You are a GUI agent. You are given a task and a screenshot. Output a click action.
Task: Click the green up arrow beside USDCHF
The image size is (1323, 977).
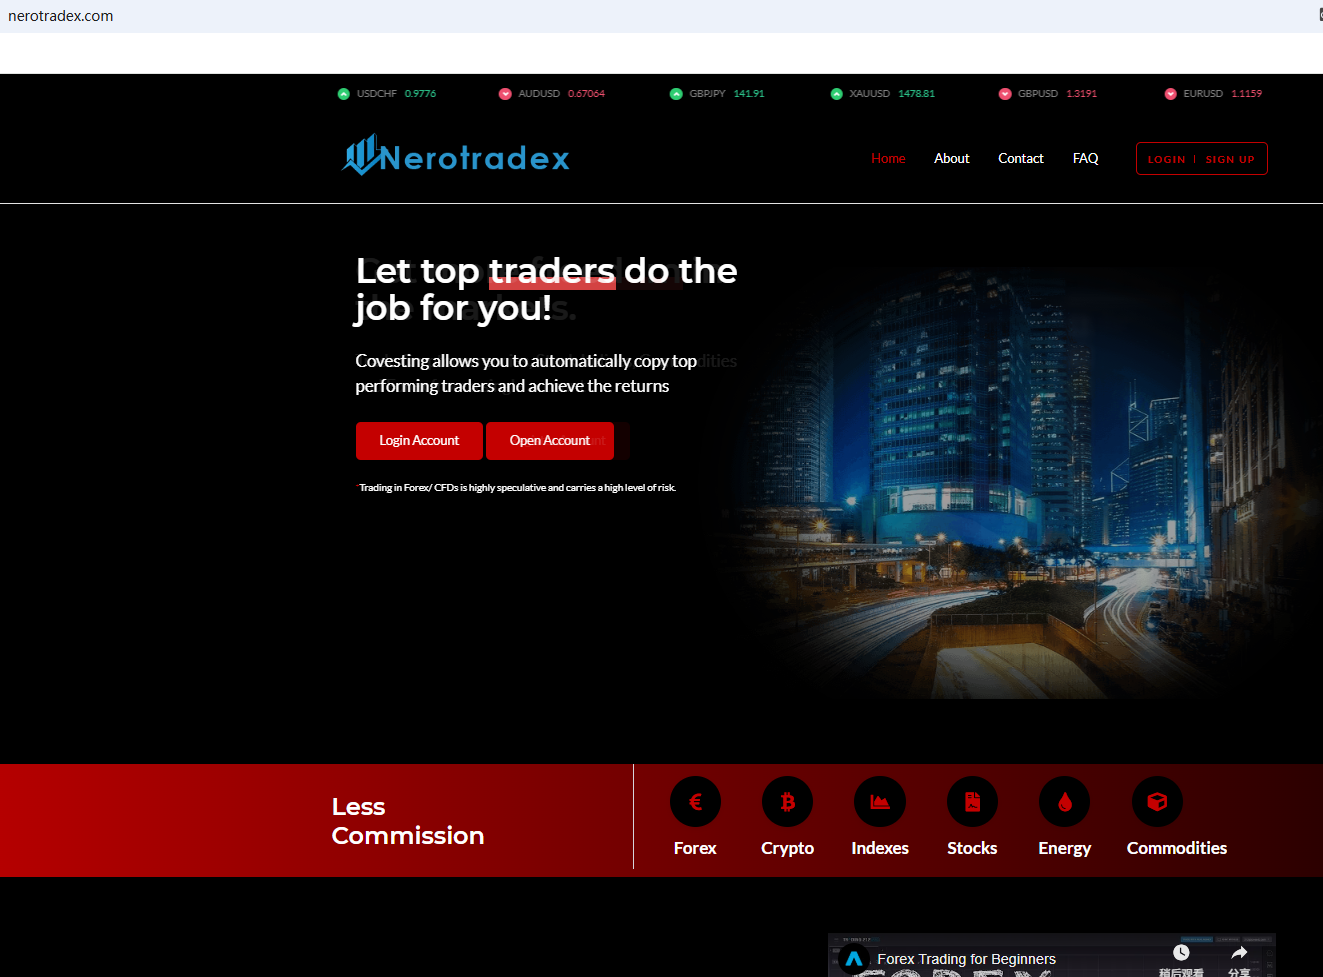(344, 94)
